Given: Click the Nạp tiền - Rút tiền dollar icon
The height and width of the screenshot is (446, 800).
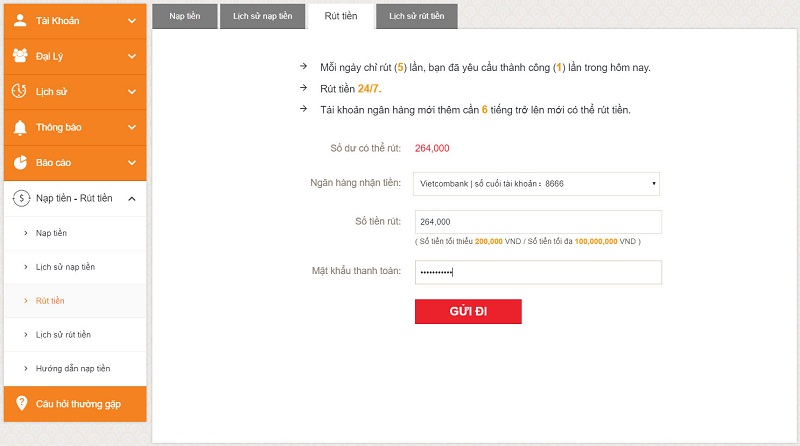Looking at the screenshot, I should coord(20,198).
